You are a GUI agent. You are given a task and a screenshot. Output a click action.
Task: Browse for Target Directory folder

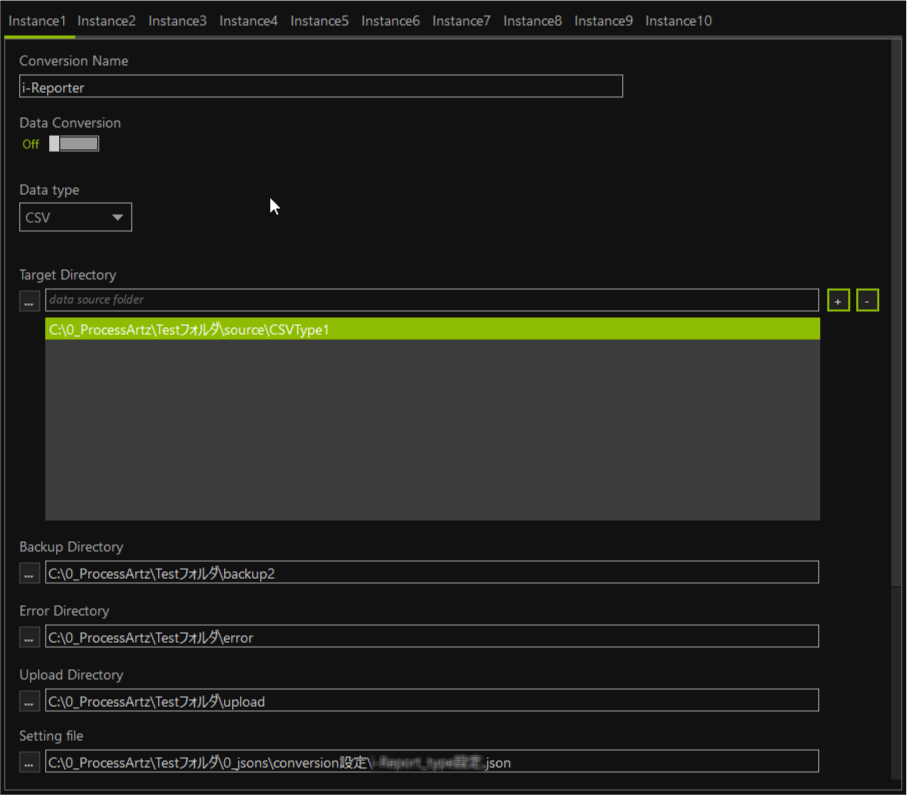(30, 300)
